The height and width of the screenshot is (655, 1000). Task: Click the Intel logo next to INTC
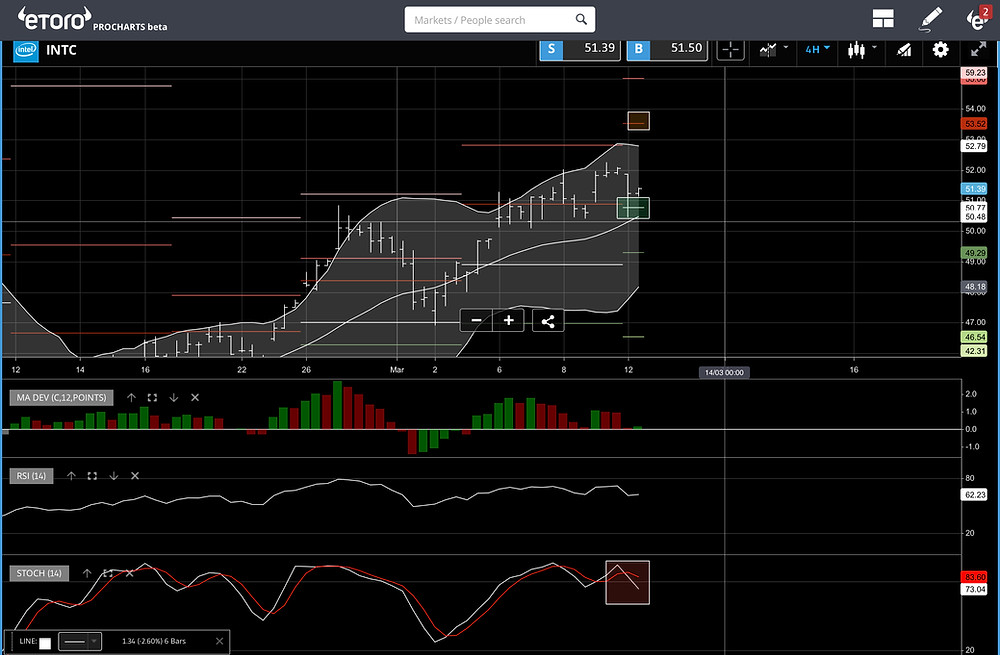pyautogui.click(x=26, y=50)
